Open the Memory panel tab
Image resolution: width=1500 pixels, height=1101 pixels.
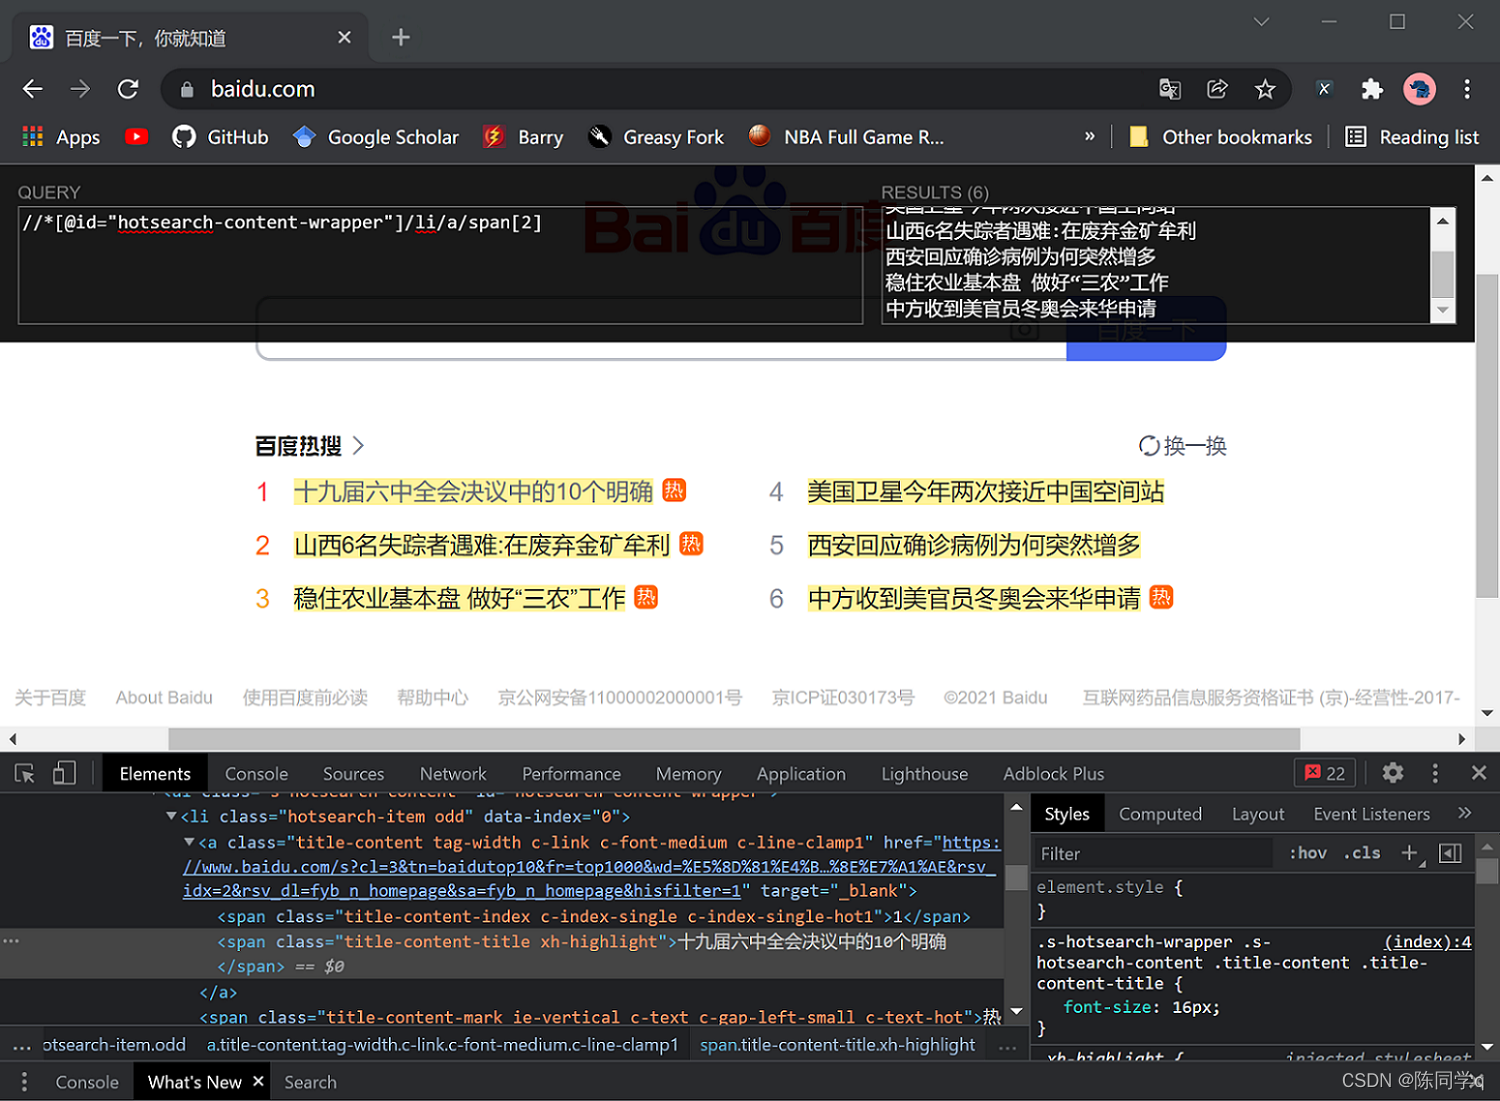click(688, 773)
